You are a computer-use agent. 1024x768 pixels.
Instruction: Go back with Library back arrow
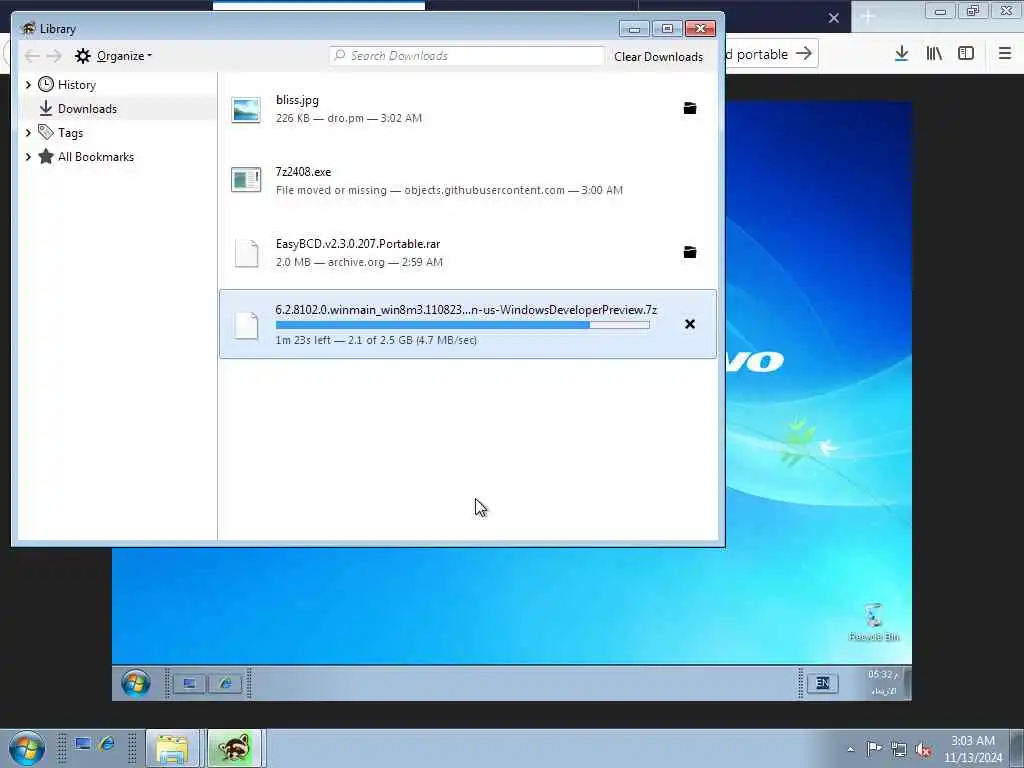(31, 56)
